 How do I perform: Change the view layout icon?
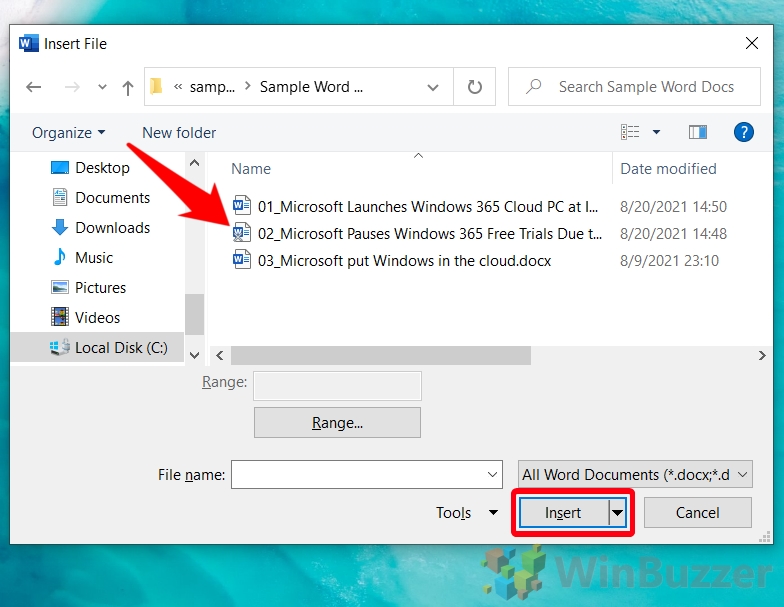coord(630,132)
